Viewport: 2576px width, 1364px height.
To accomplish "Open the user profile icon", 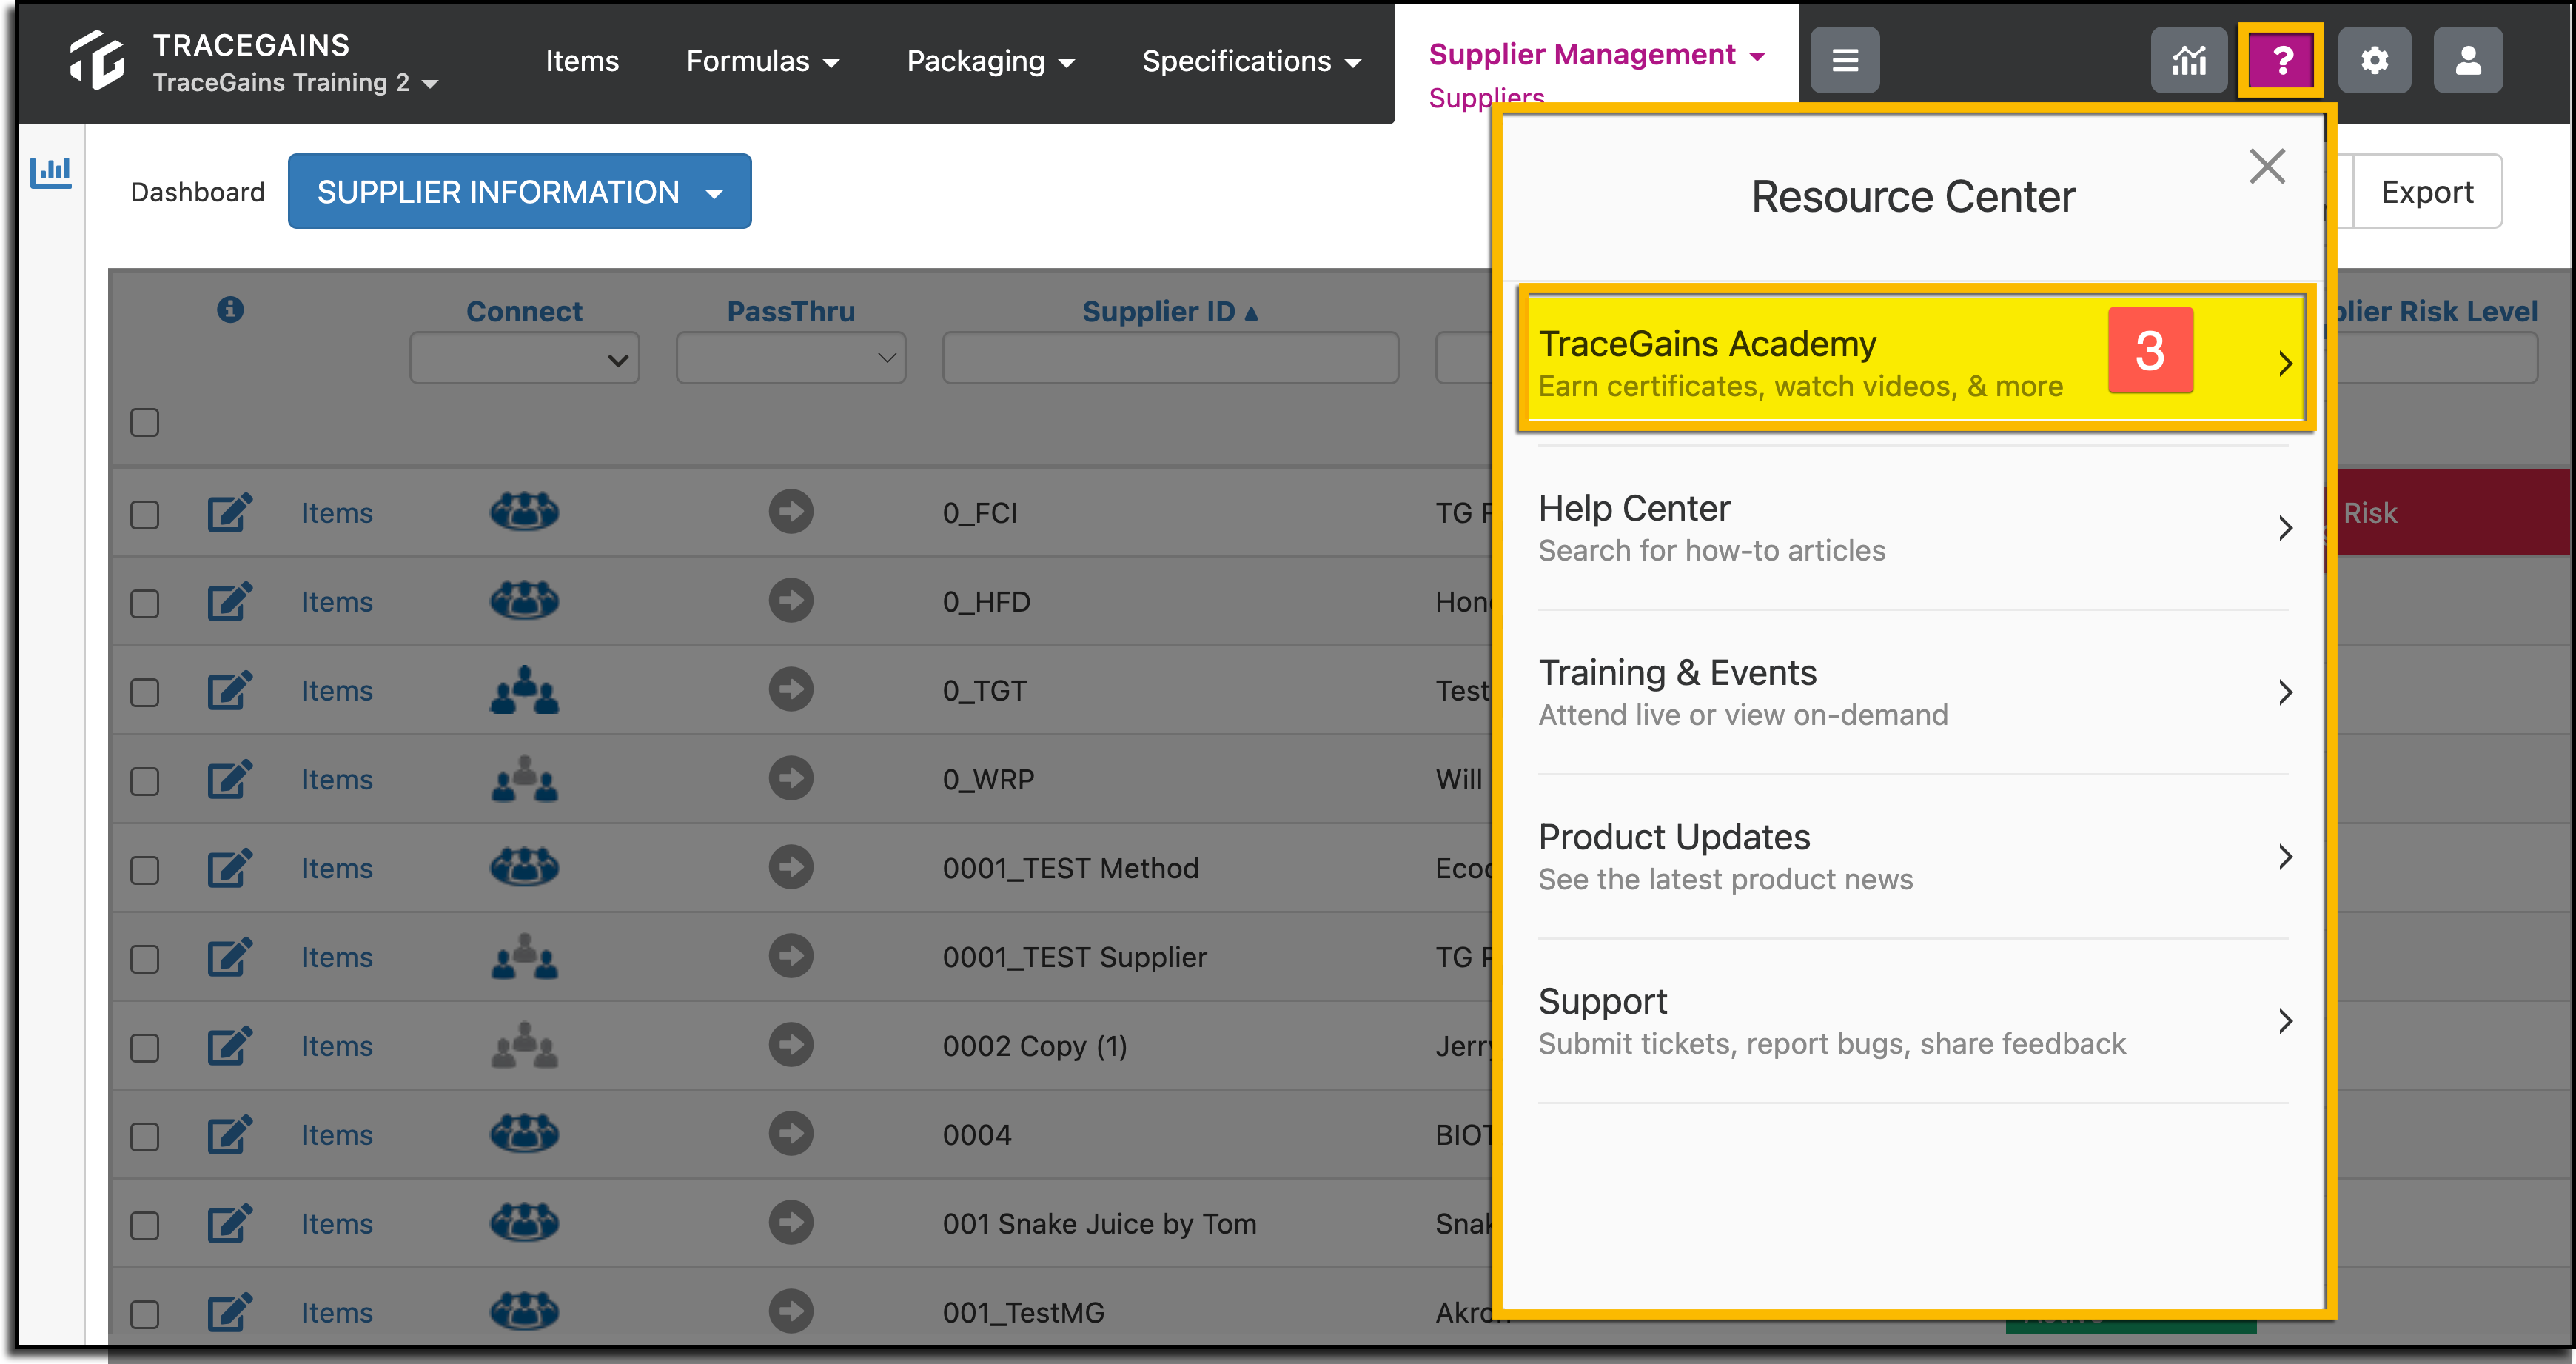I will pos(2468,60).
